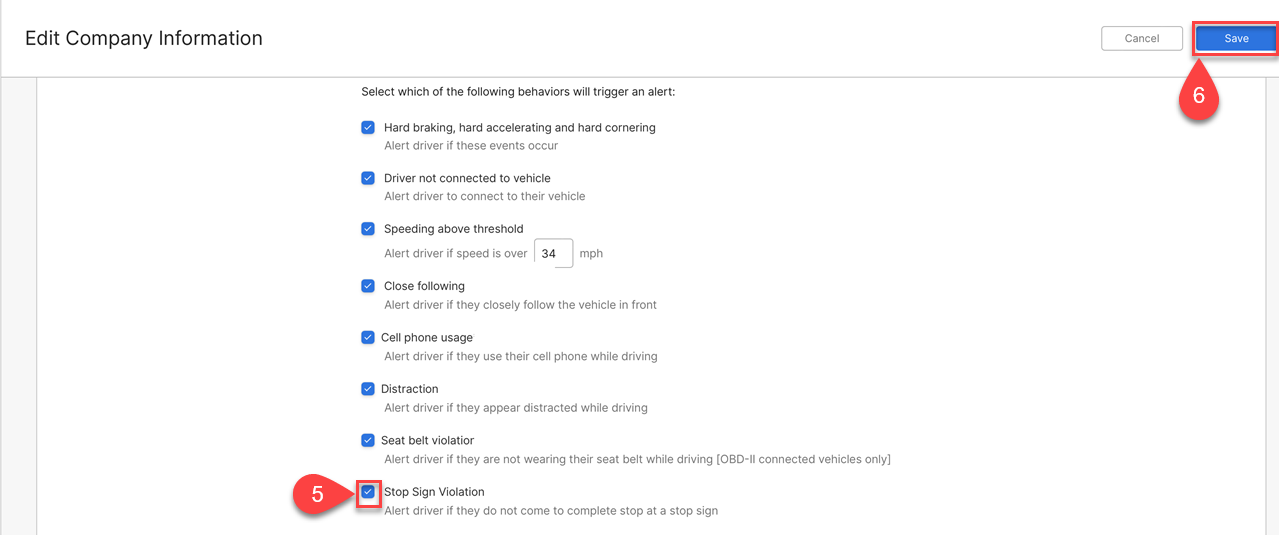Toggle the Stop Sign Violation checkbox
This screenshot has height=535, width=1279.
[x=368, y=492]
